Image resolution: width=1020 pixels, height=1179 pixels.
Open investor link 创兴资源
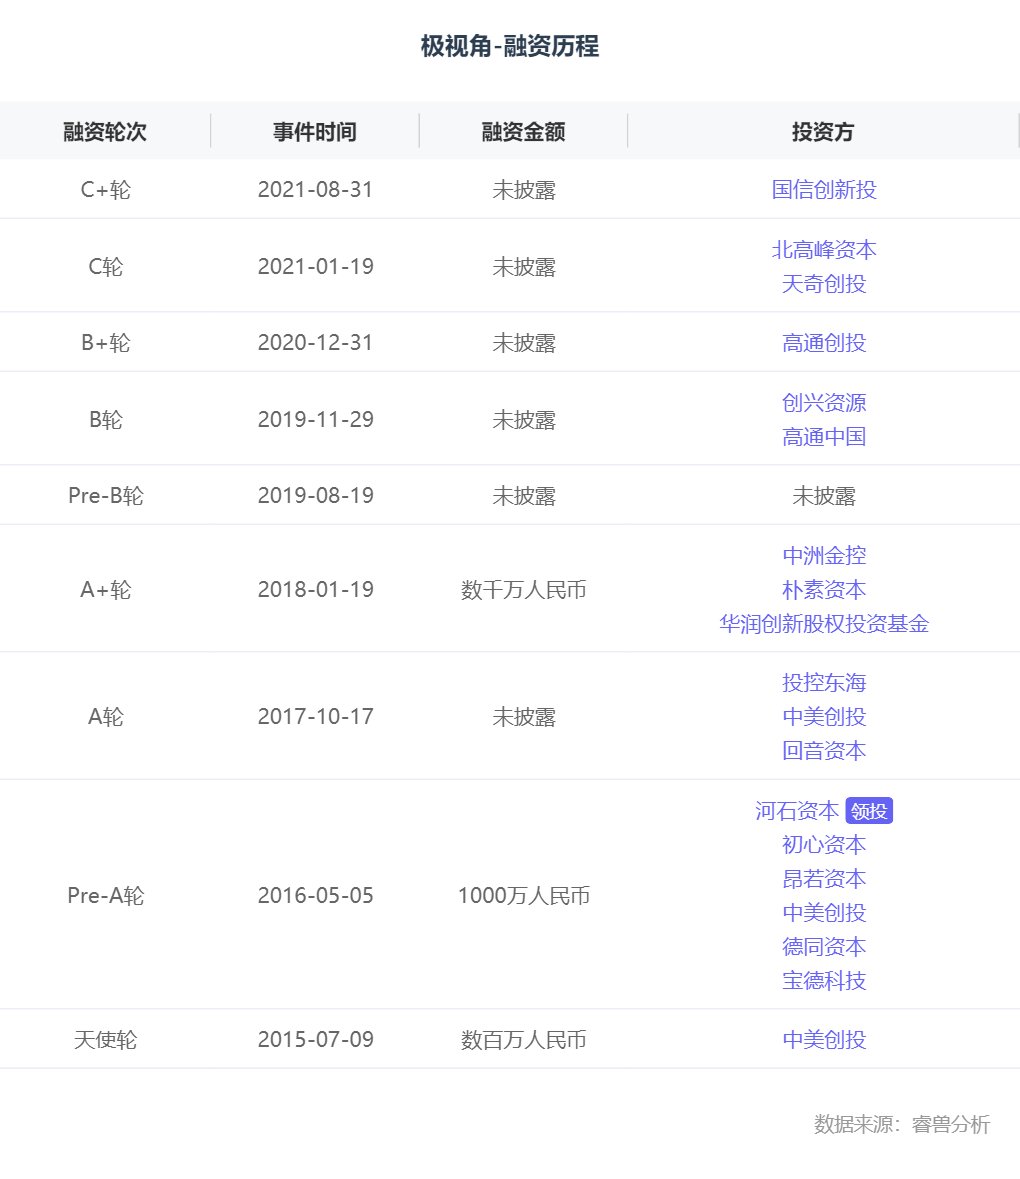click(824, 402)
